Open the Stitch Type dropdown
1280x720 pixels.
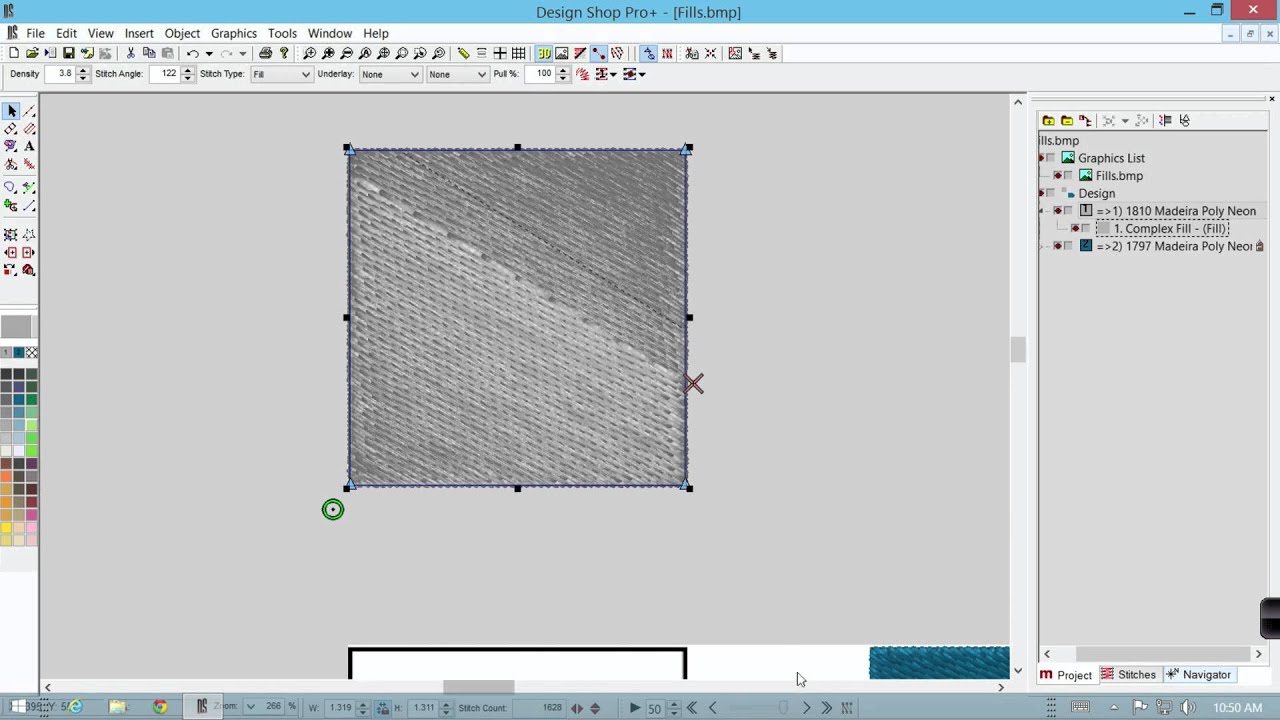[x=305, y=74]
